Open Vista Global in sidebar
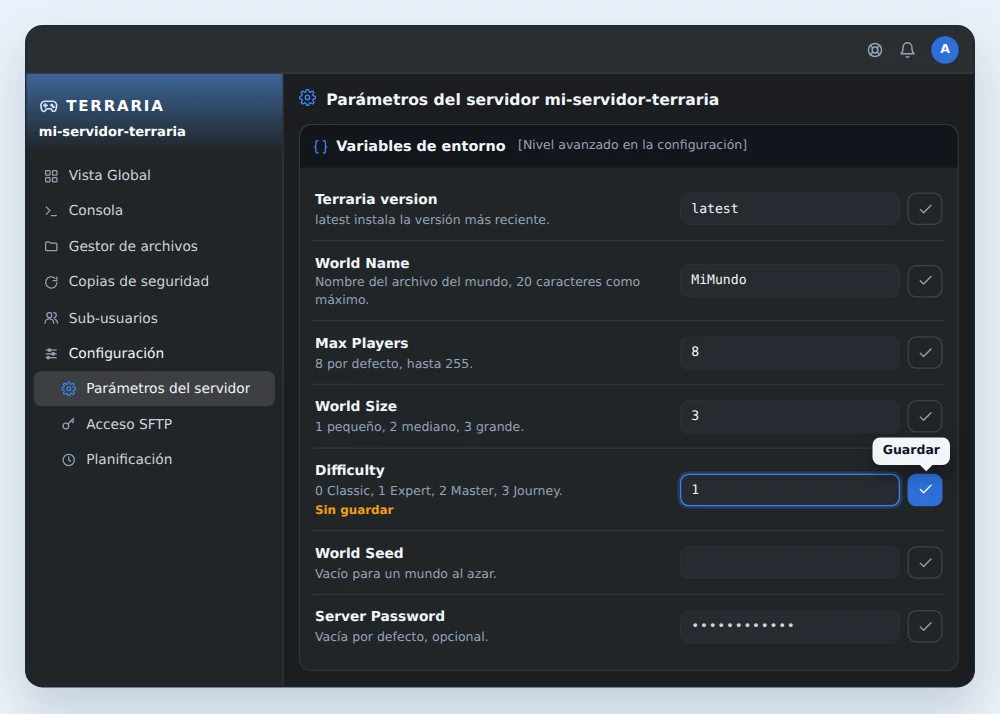 click(x=154, y=175)
